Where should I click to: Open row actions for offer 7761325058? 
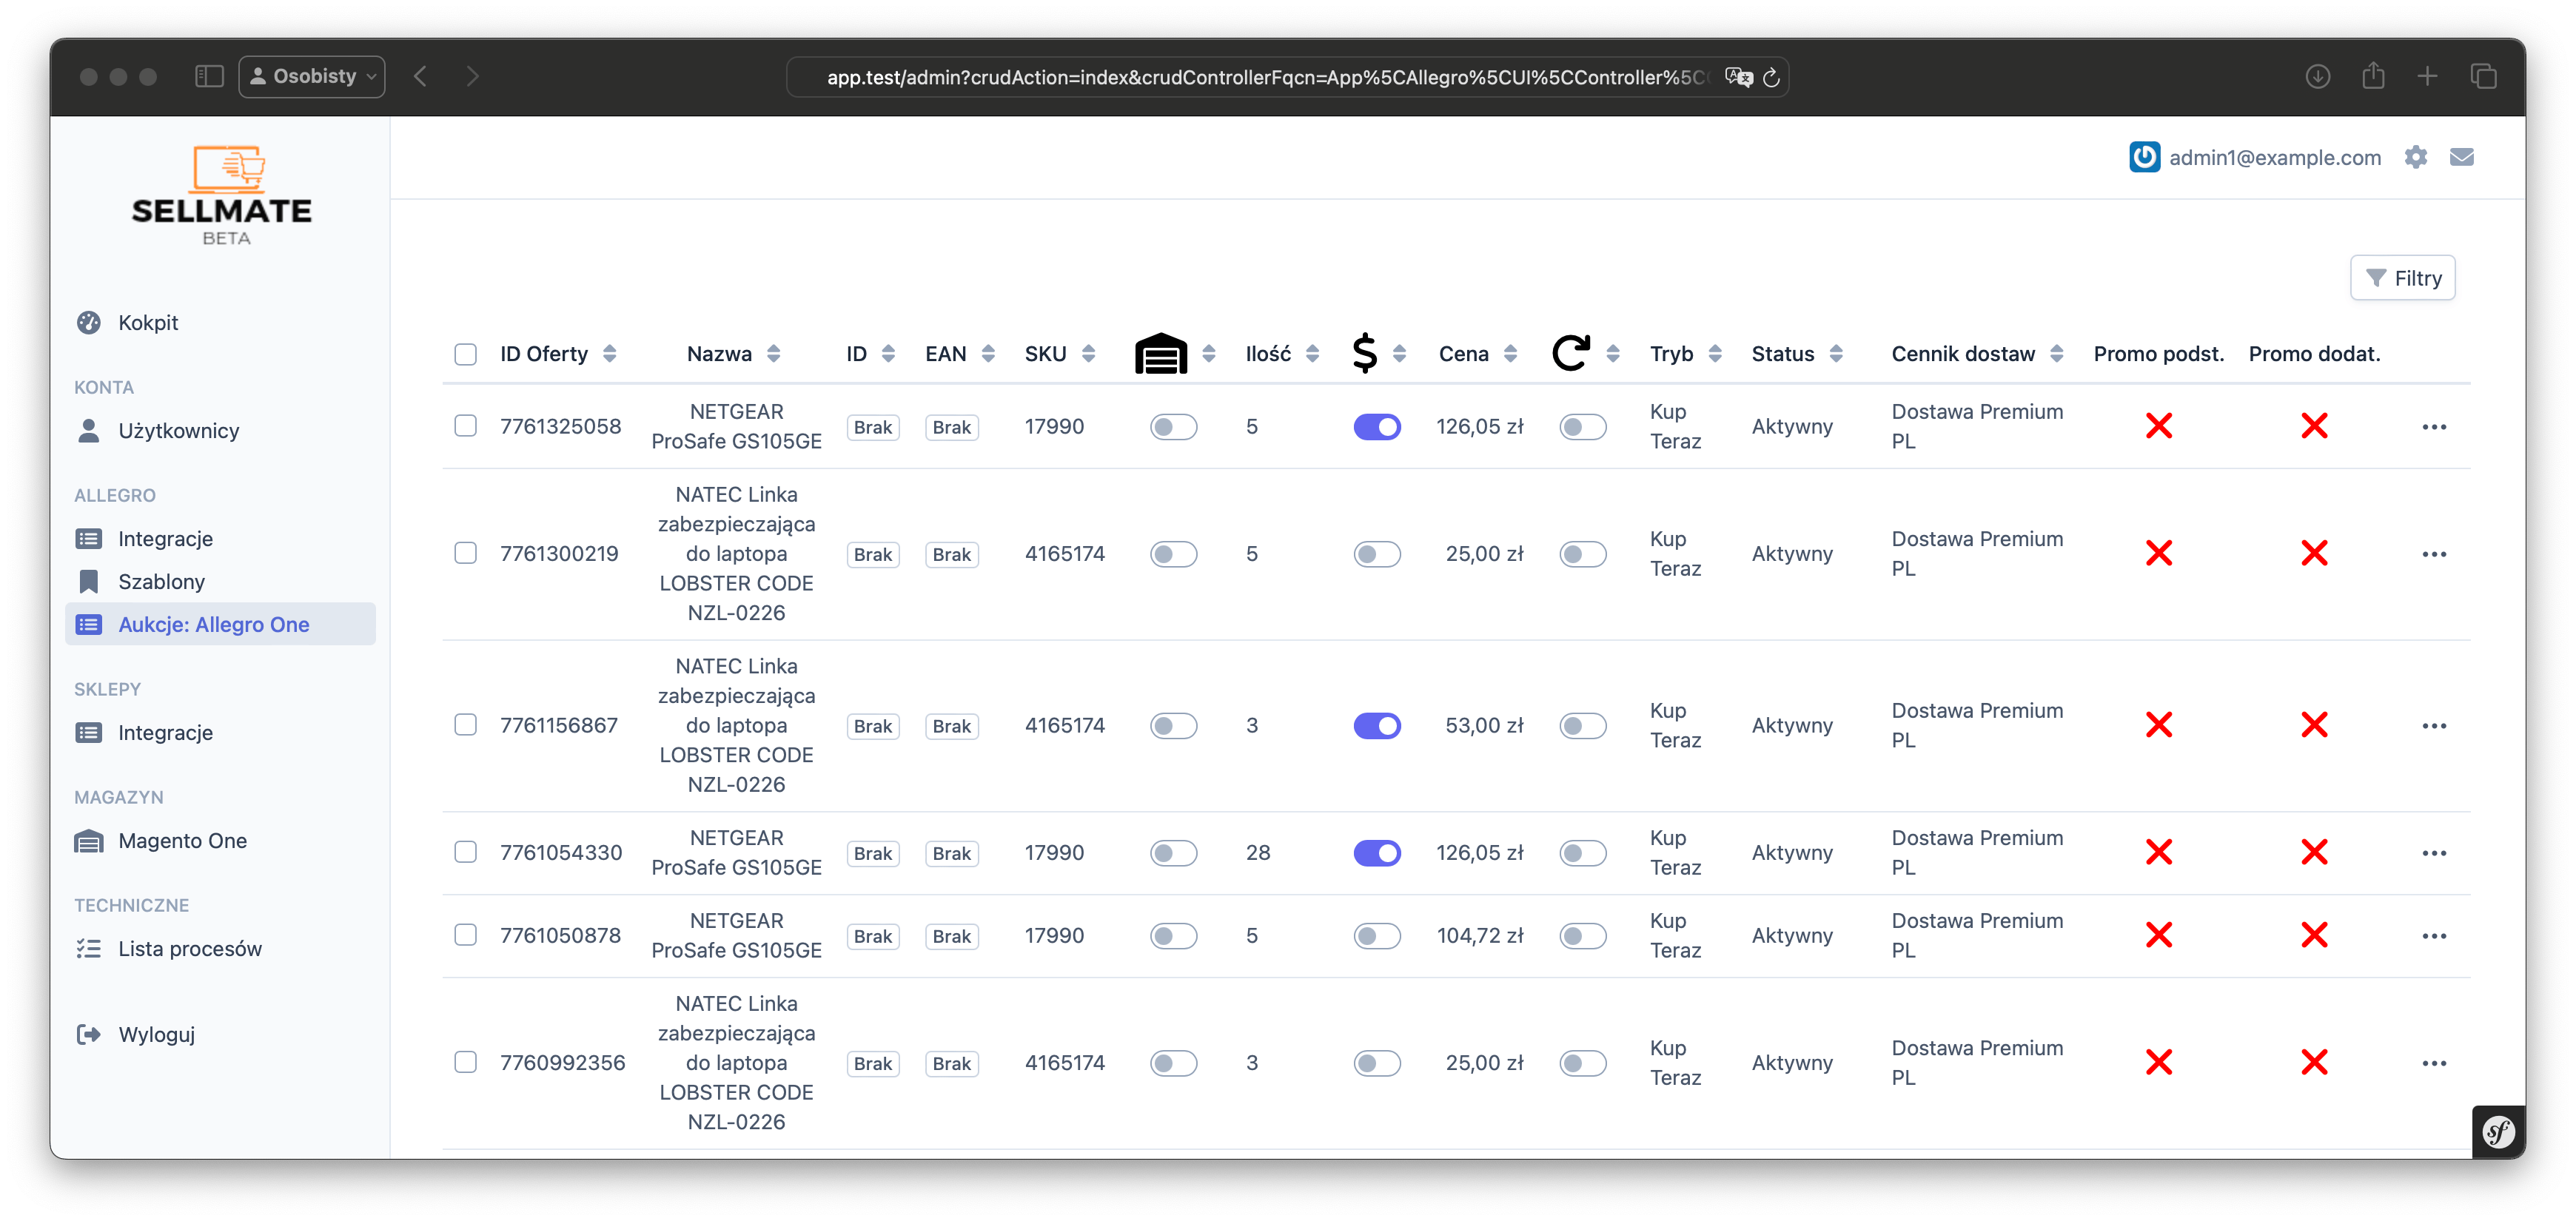pyautogui.click(x=2434, y=427)
